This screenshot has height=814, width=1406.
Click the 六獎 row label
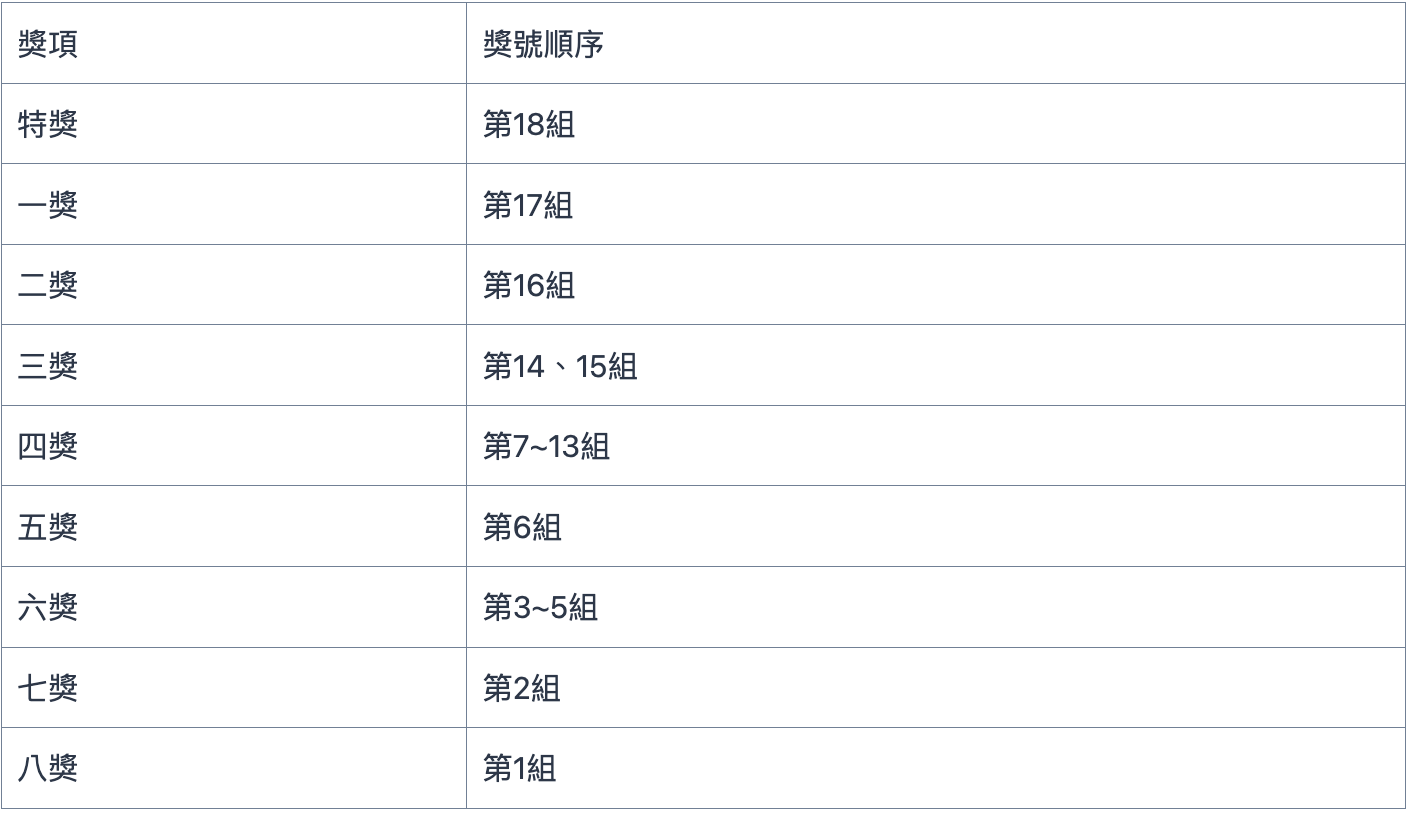point(233,607)
